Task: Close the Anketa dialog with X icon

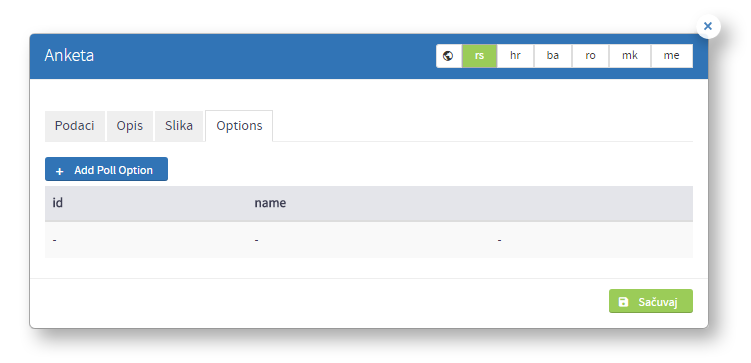Action: coord(708,26)
